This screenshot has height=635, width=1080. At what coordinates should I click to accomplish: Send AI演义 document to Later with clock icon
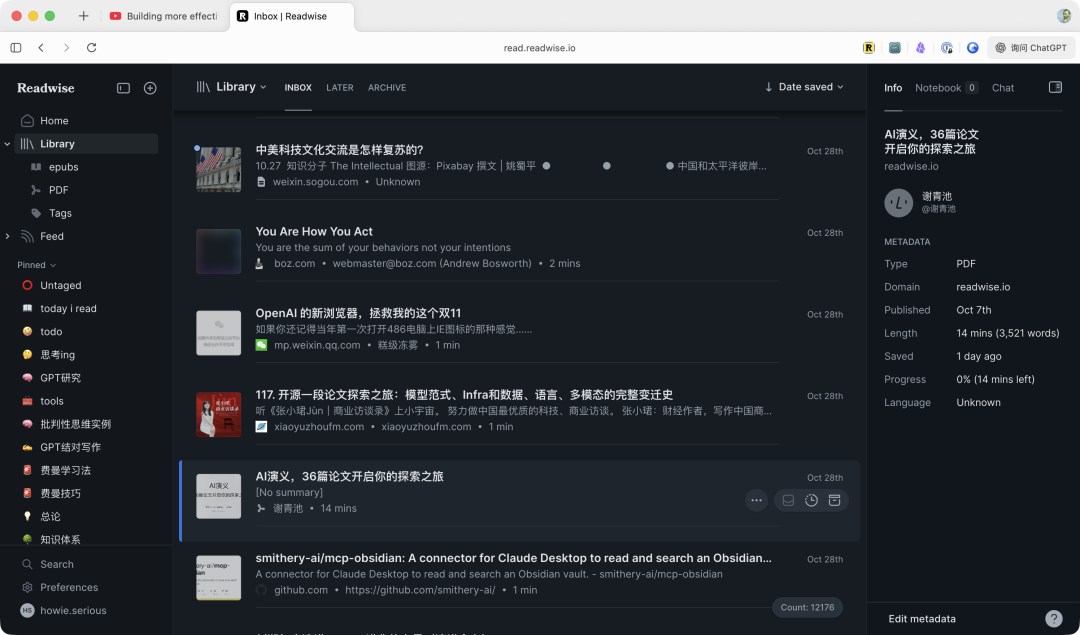[x=811, y=501]
